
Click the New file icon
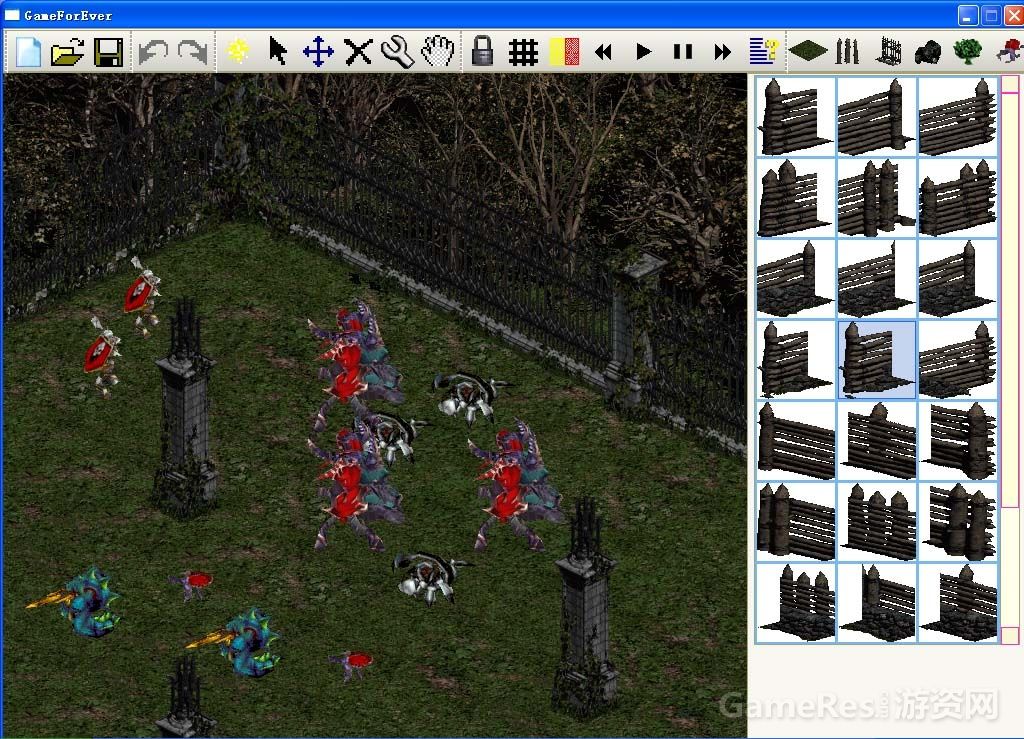[28, 51]
